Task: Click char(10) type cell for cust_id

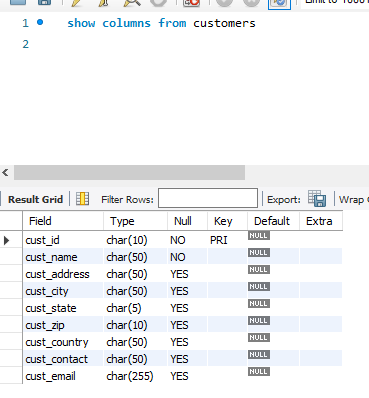Action: pos(135,240)
